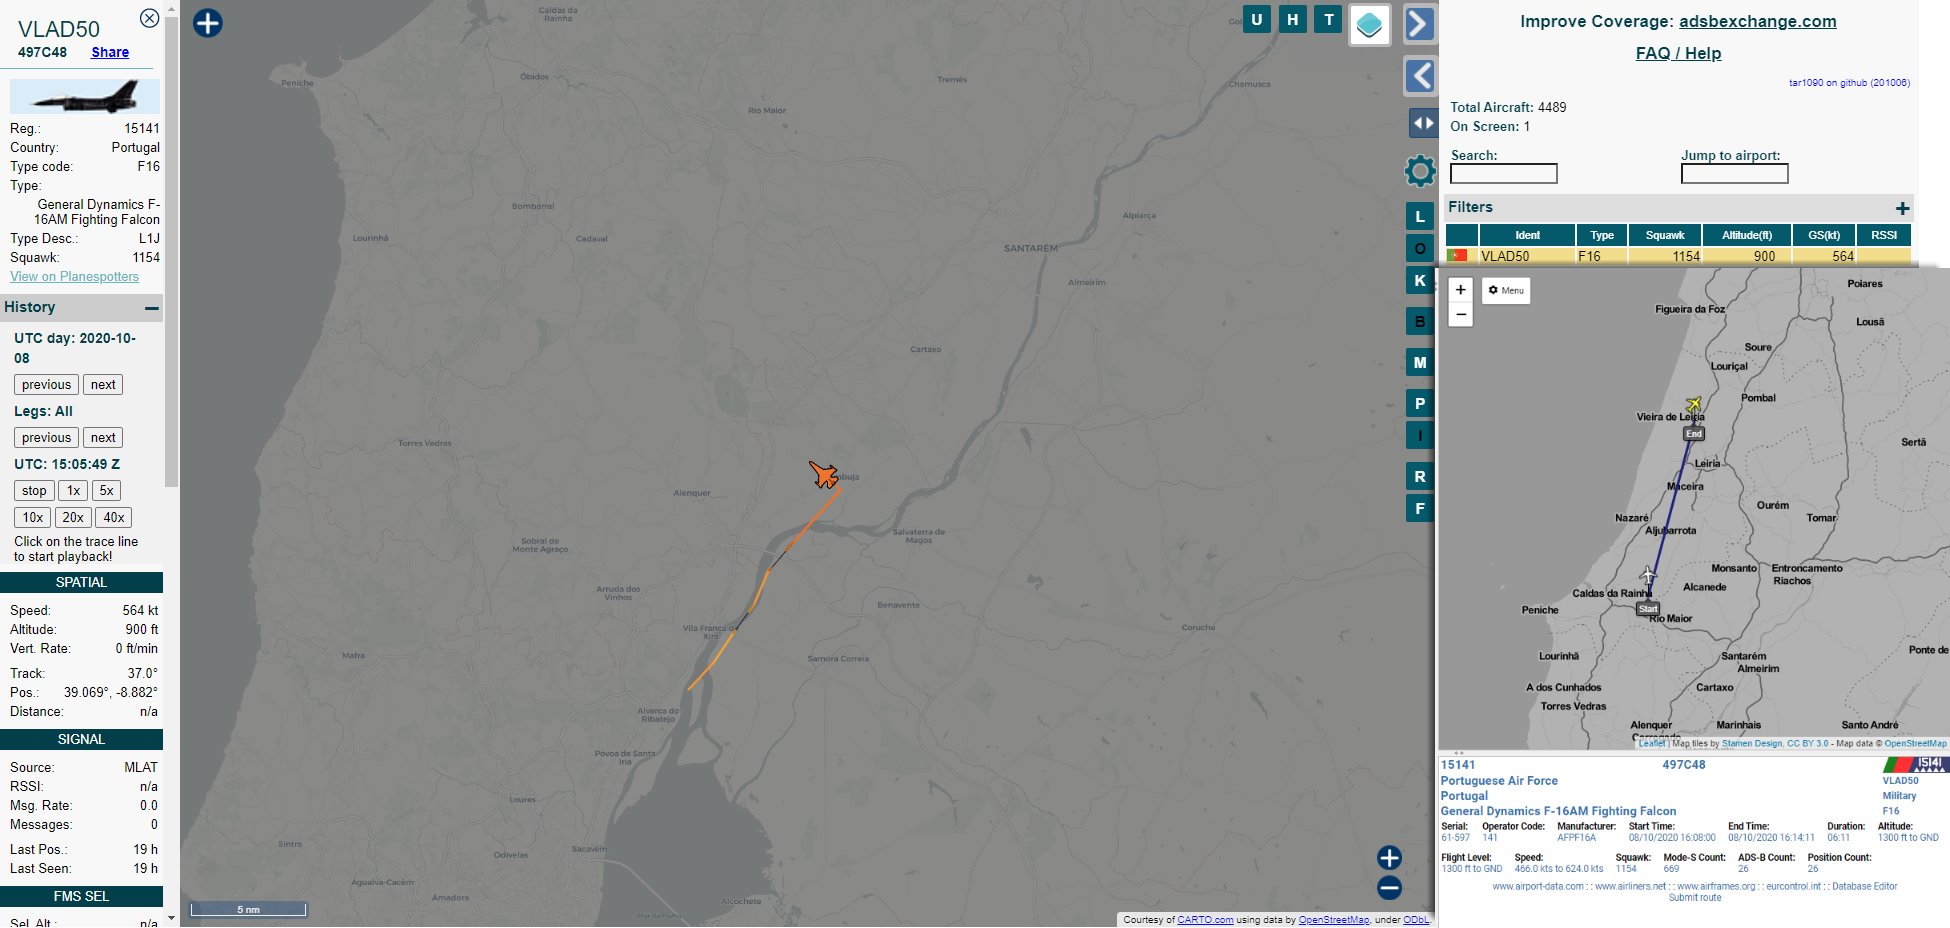Viewport: 1950px width, 928px height.
Task: Zoom out with the map minus icon
Action: click(x=1389, y=888)
